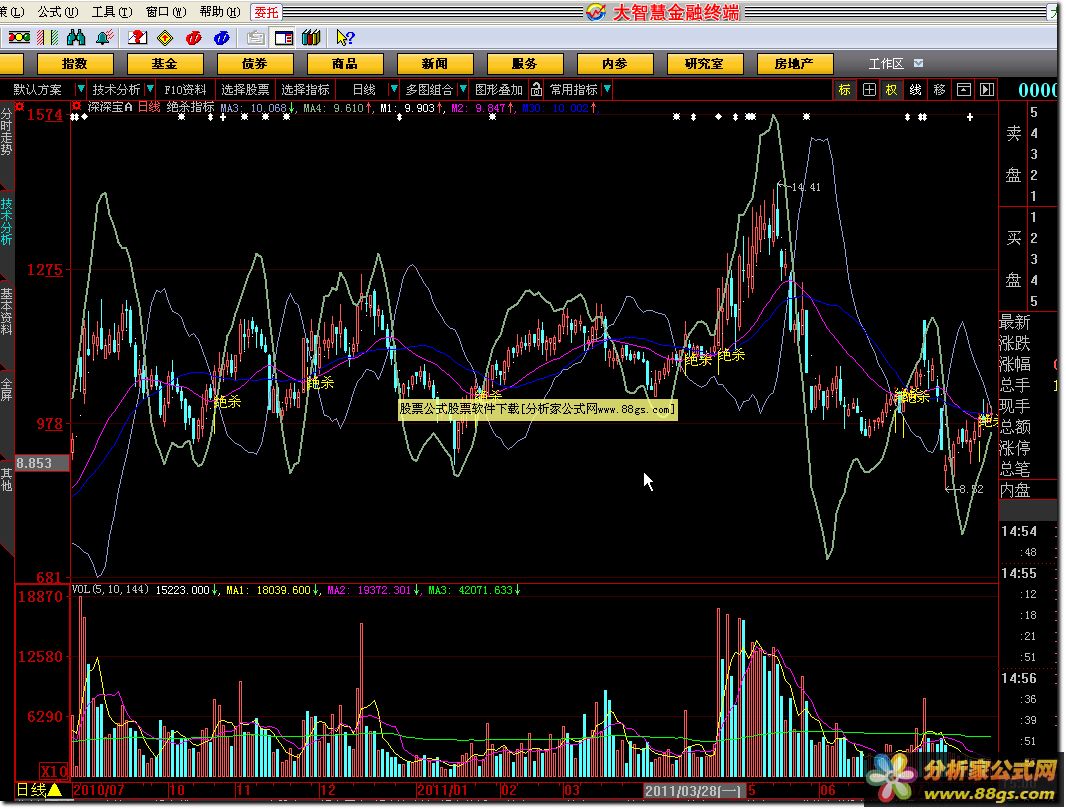1066x809 pixels.
Task: Open the 工具(T) menu
Action: pyautogui.click(x=112, y=12)
